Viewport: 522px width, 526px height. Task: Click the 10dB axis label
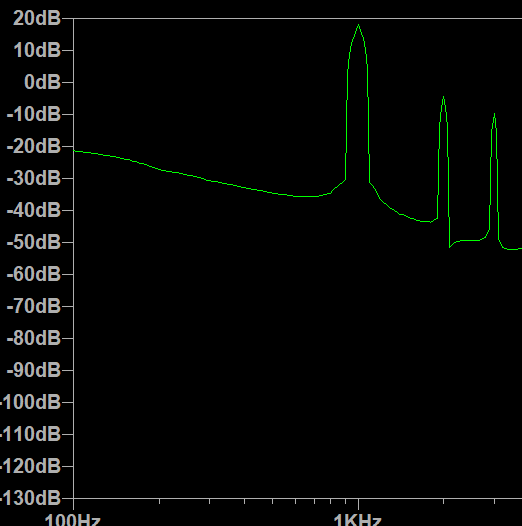(x=37, y=50)
